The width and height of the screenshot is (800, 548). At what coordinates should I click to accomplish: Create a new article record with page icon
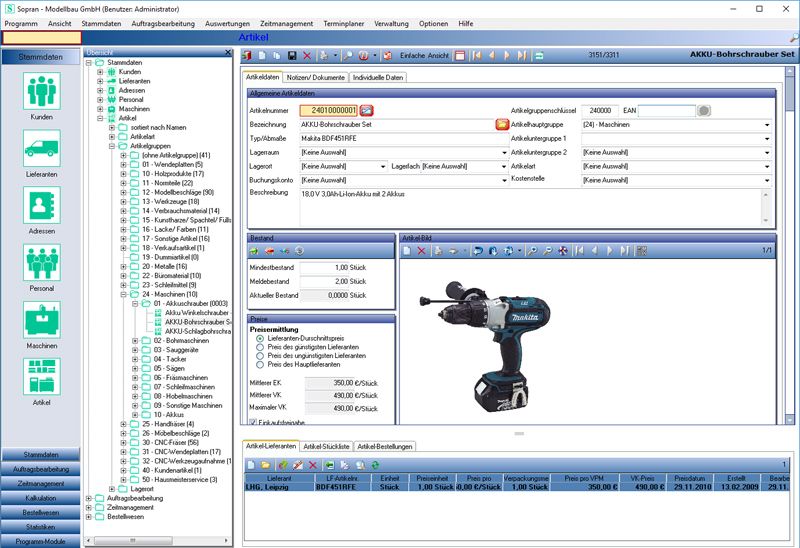[262, 56]
